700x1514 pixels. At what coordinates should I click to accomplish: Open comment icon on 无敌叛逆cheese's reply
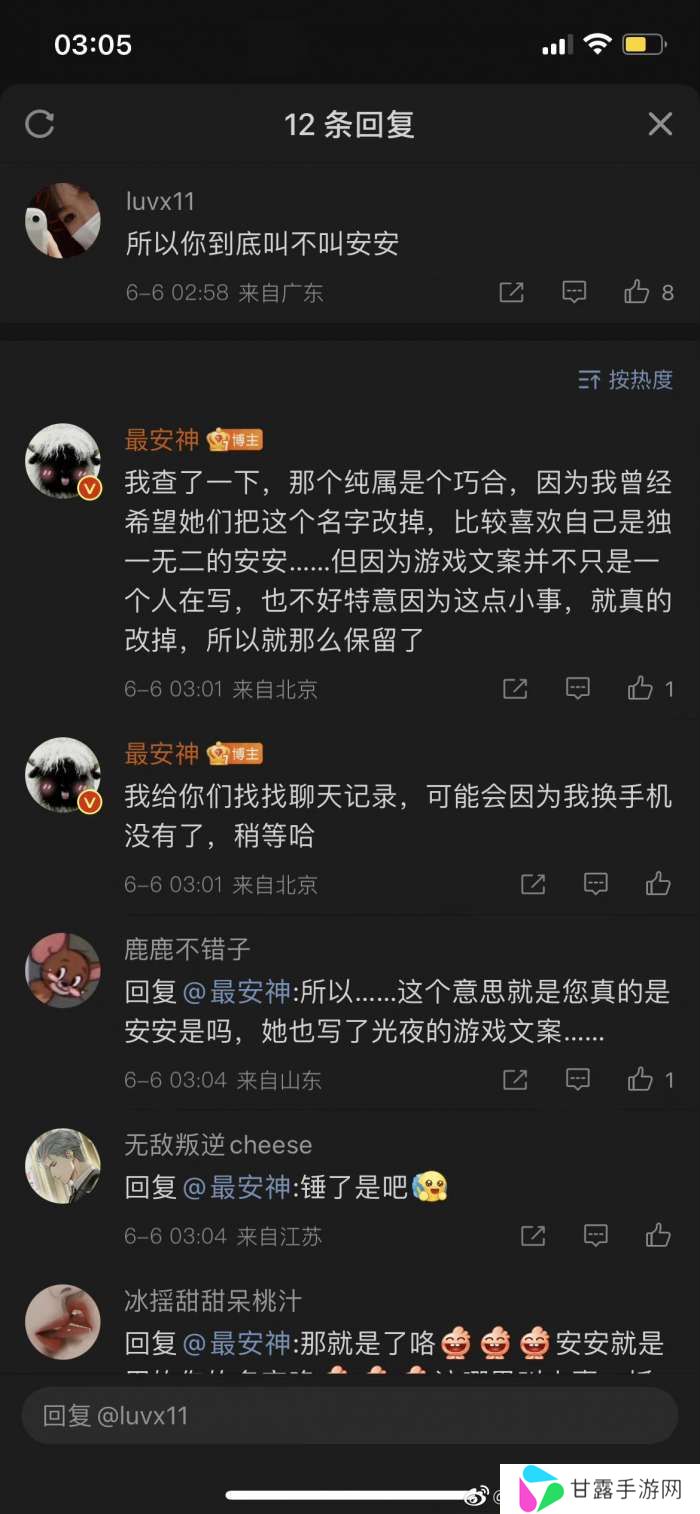596,1236
